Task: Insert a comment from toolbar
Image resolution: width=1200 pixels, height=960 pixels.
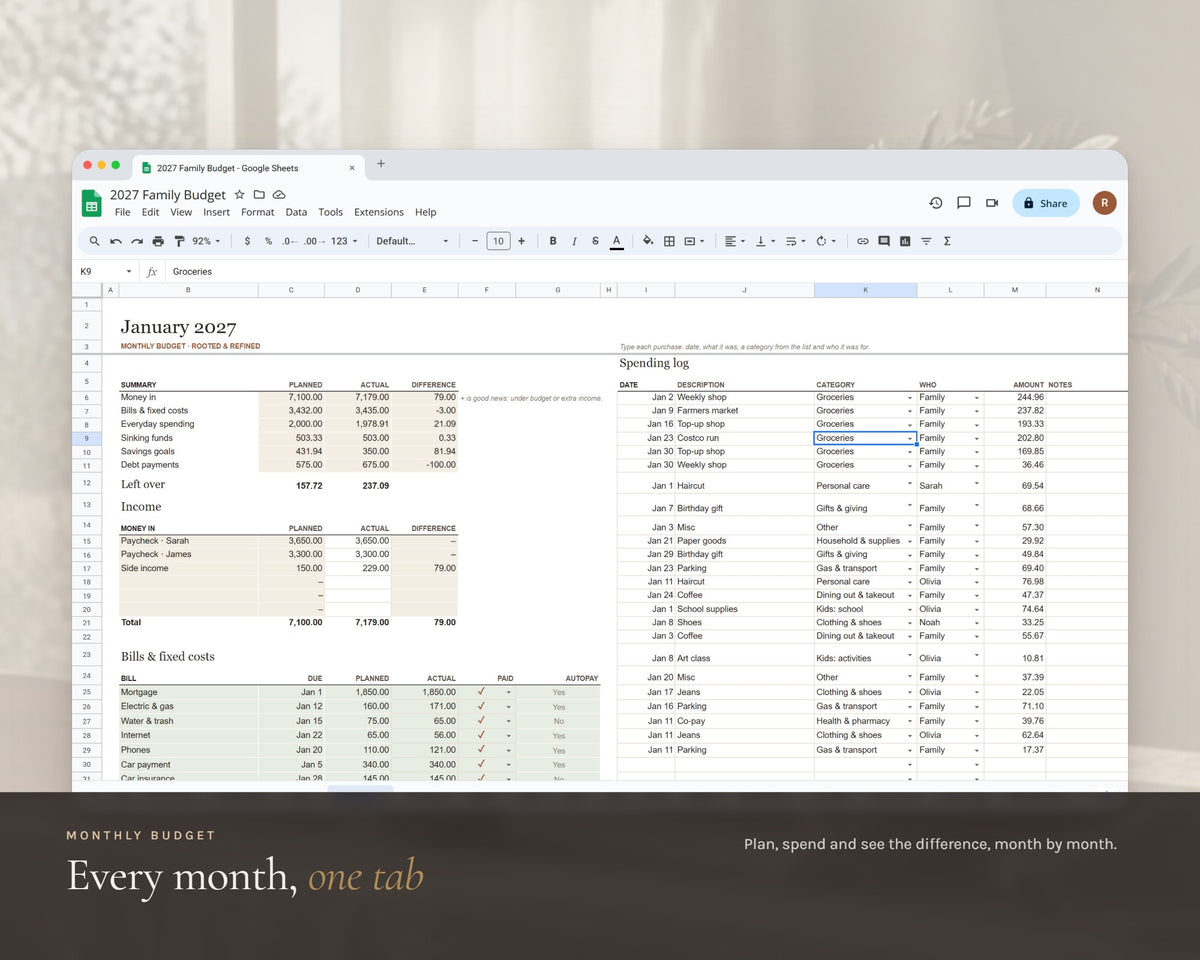Action: (884, 241)
